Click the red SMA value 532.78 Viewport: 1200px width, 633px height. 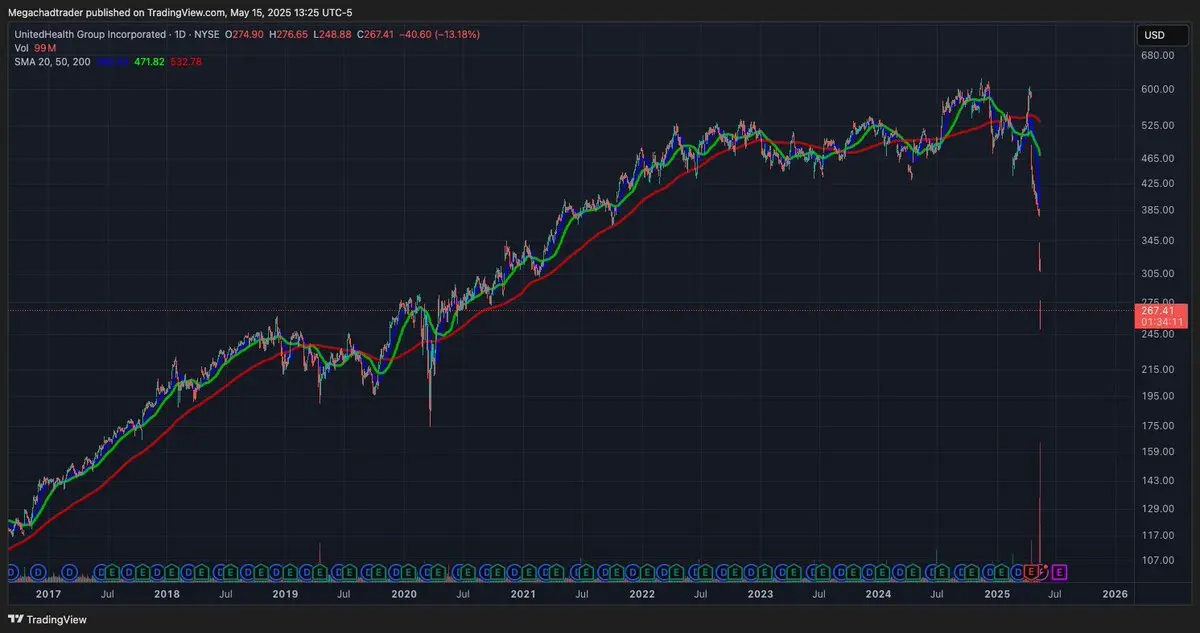click(x=187, y=62)
